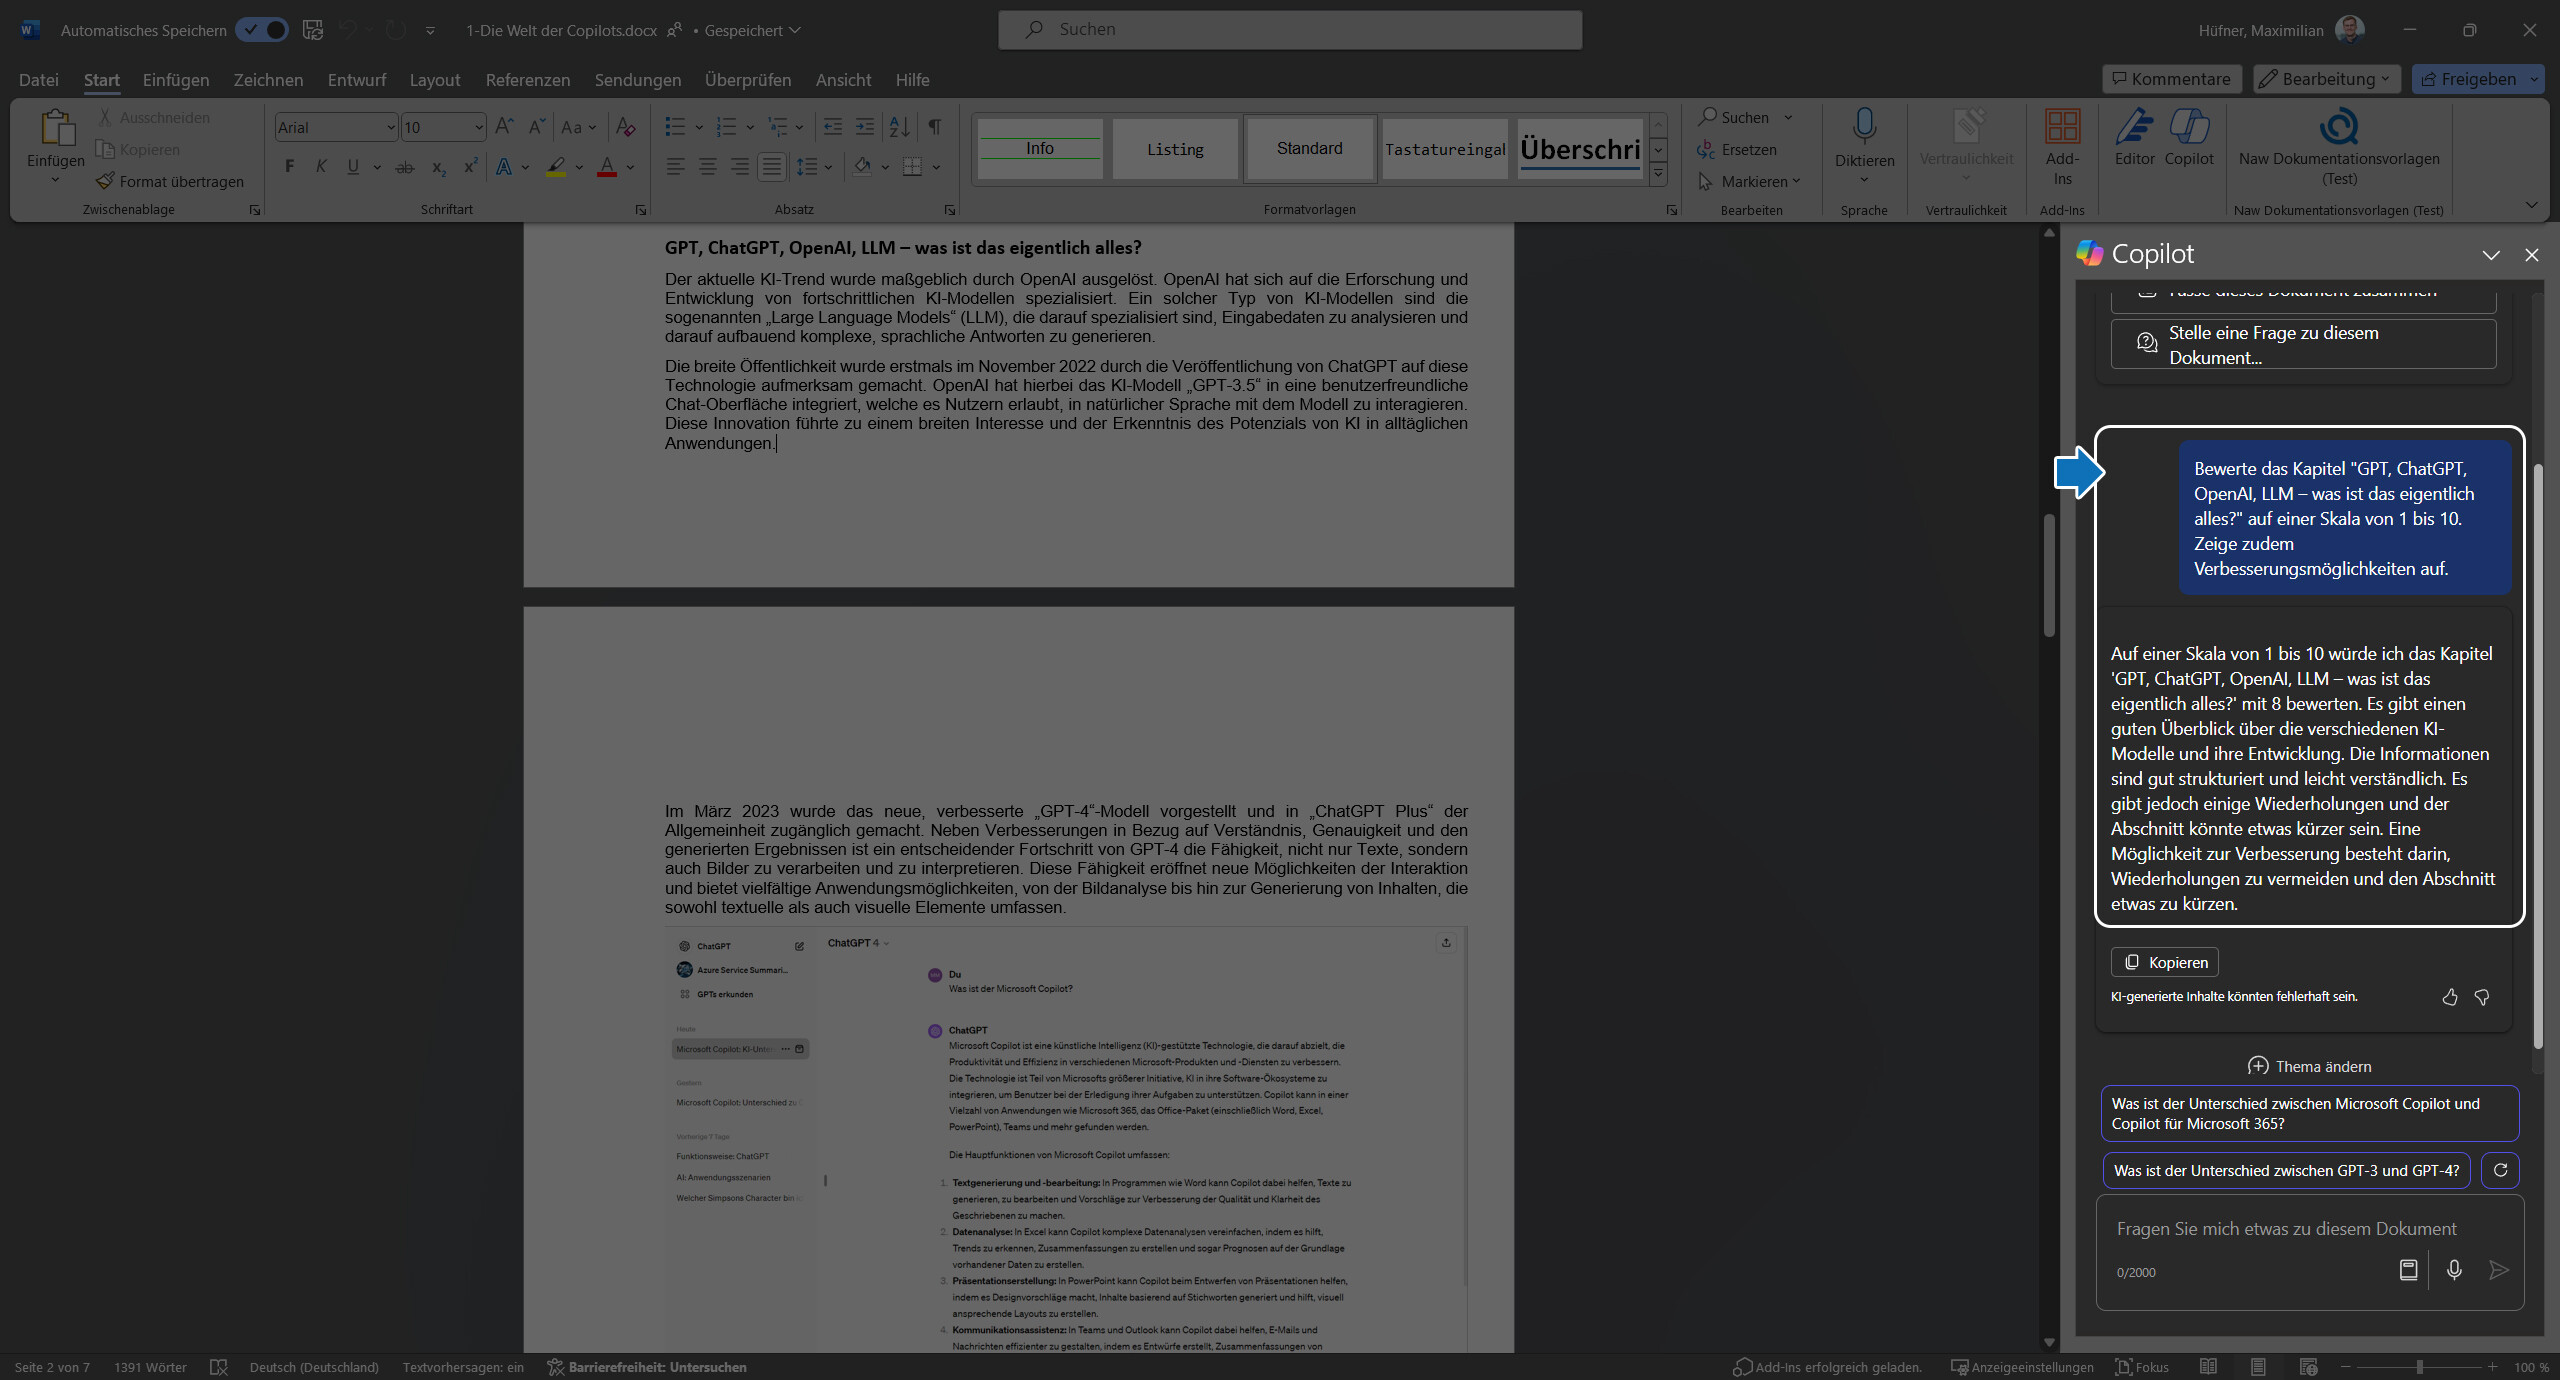Image resolution: width=2560 pixels, height=1380 pixels.
Task: Select the Referenzen ribbon tab
Action: coord(527,80)
